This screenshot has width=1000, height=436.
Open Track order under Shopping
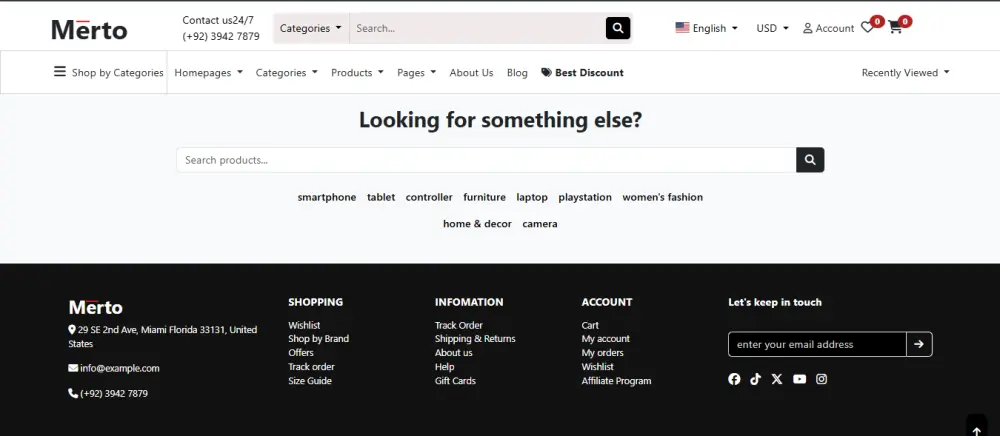311,367
